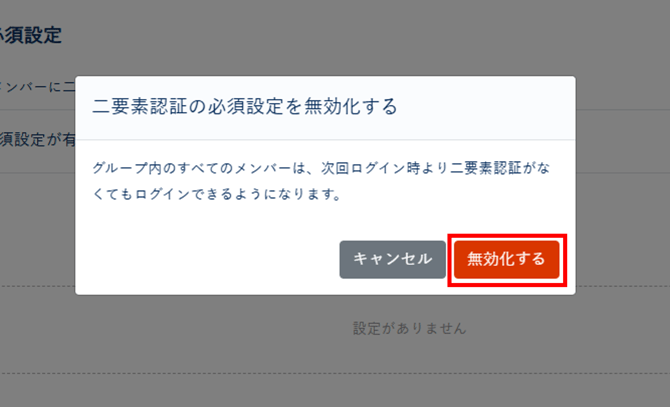Click the dark backdrop above the dialog

pos(325,38)
